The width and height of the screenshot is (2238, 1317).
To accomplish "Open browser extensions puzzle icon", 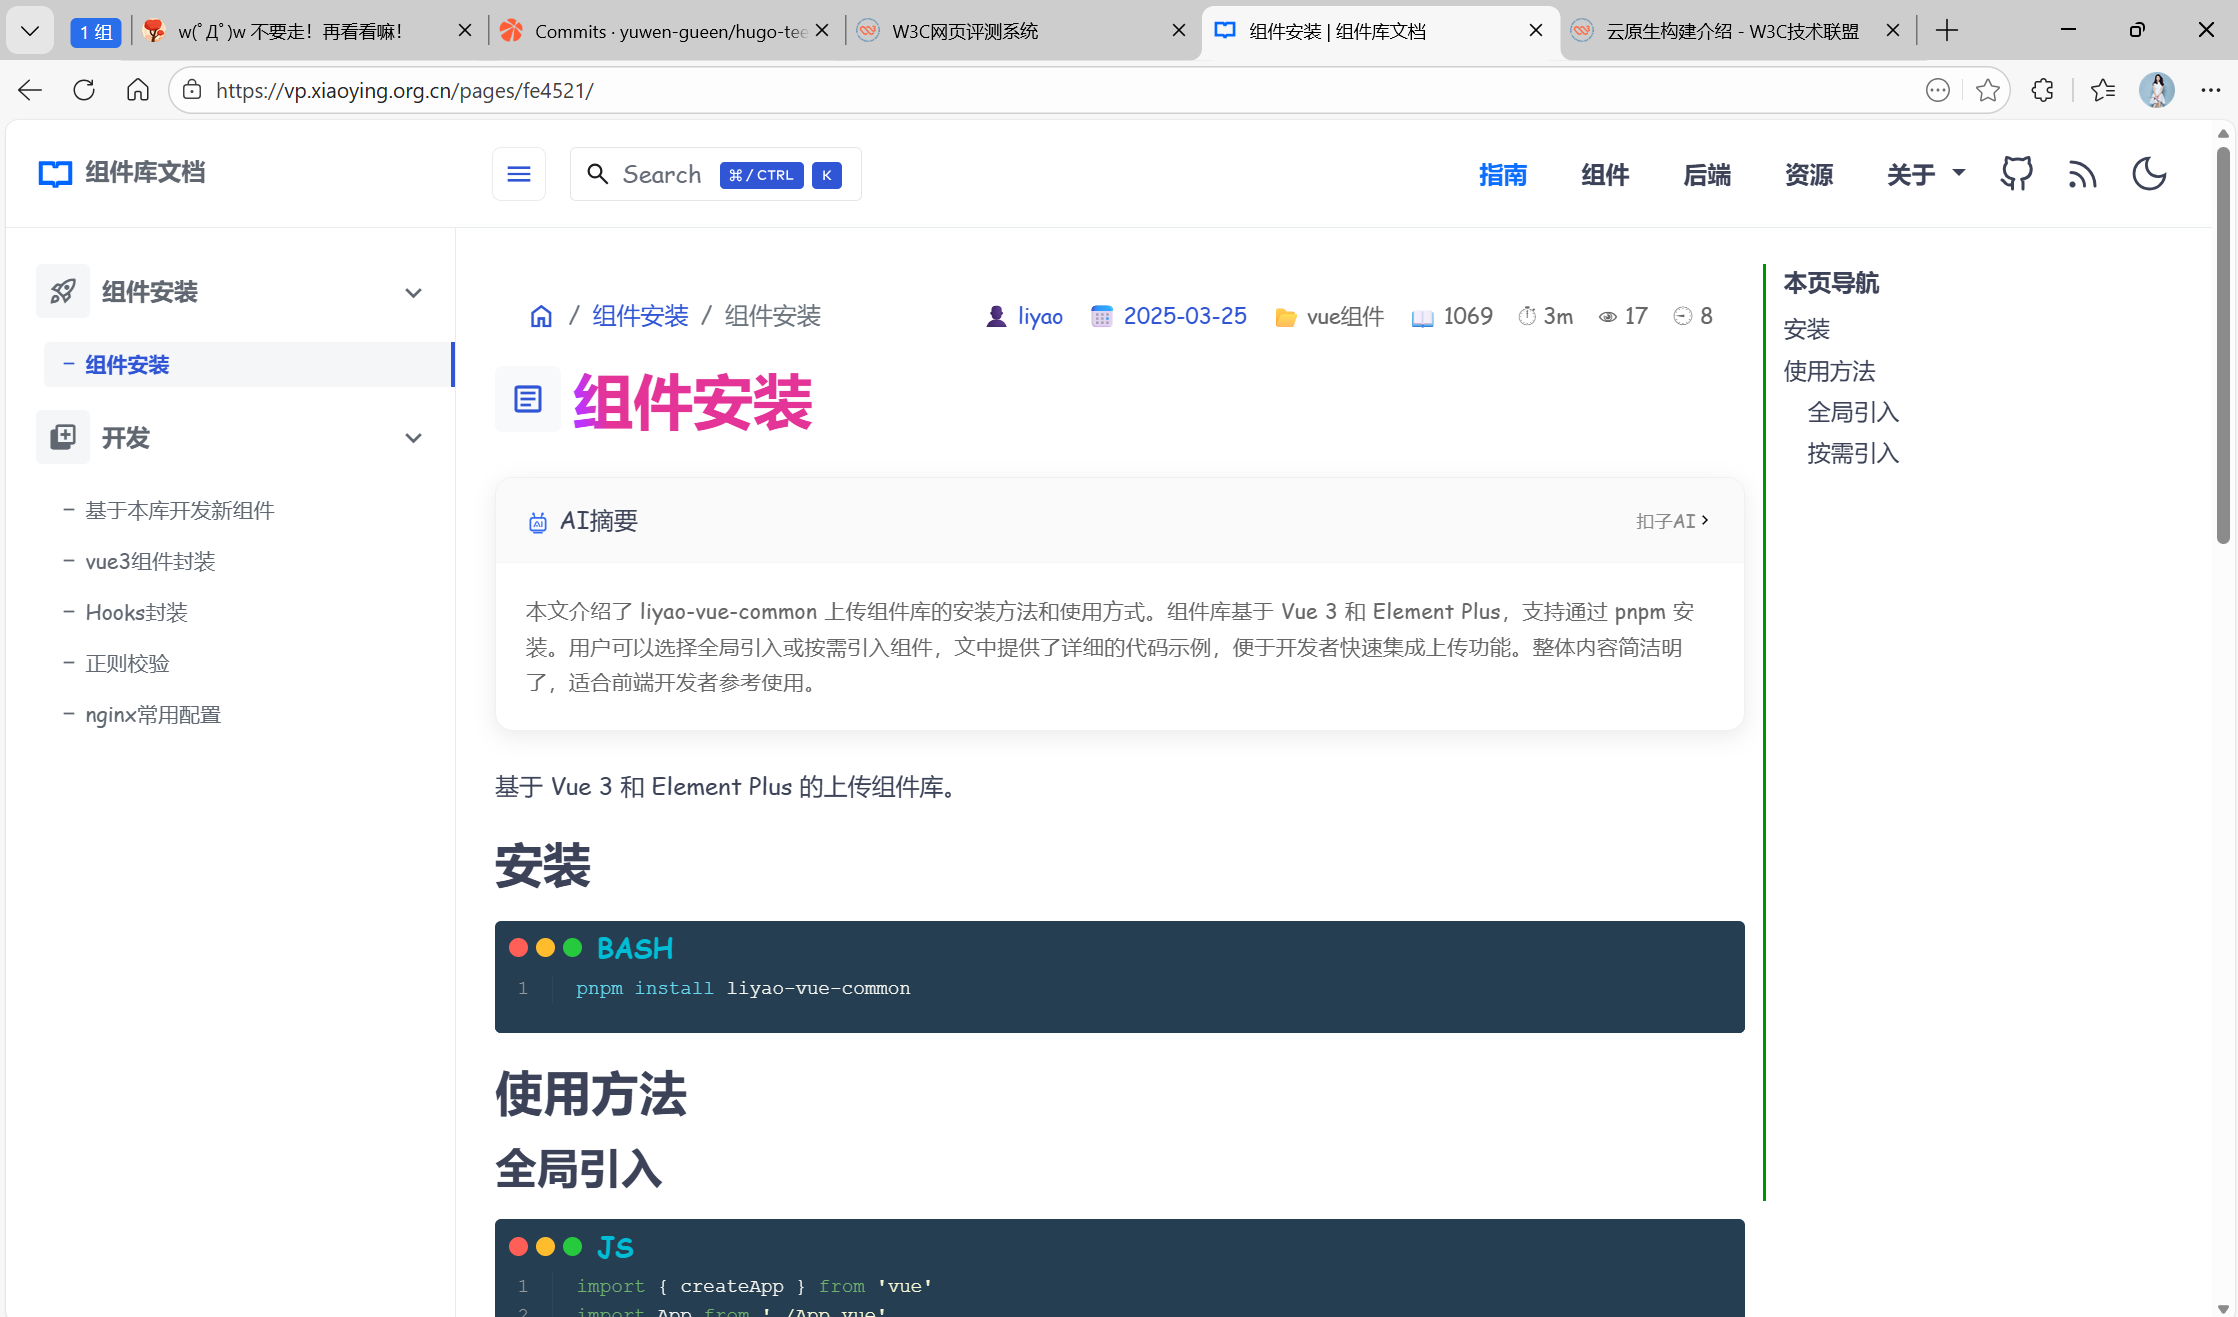I will click(2042, 90).
